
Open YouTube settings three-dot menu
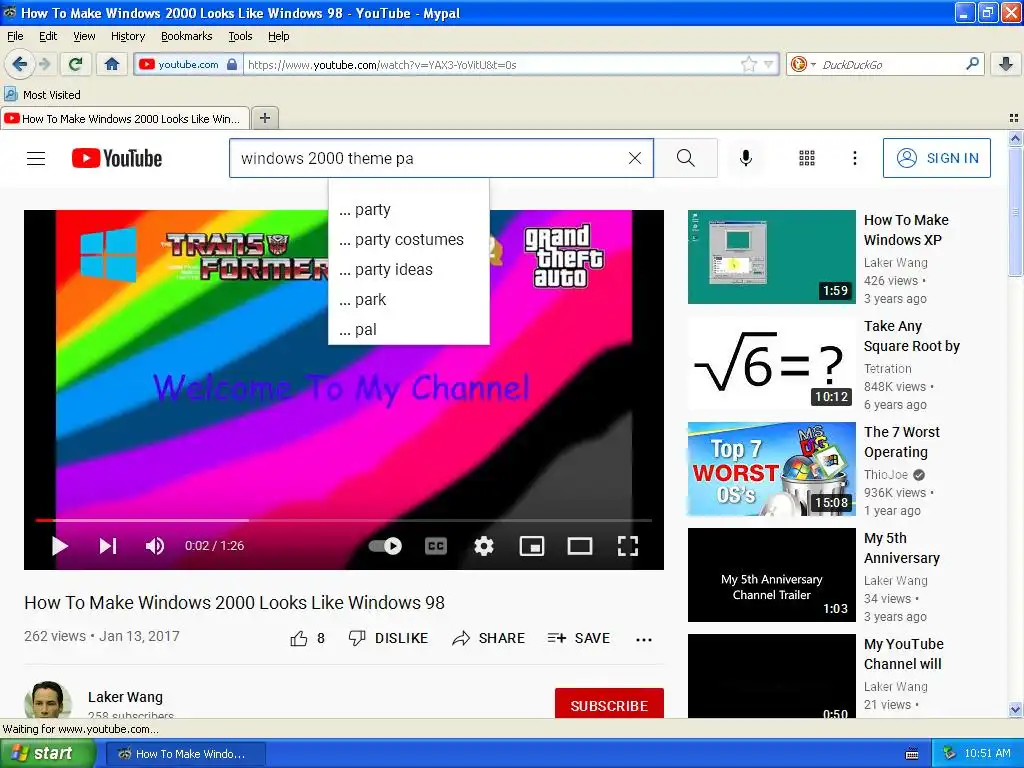[x=855, y=158]
